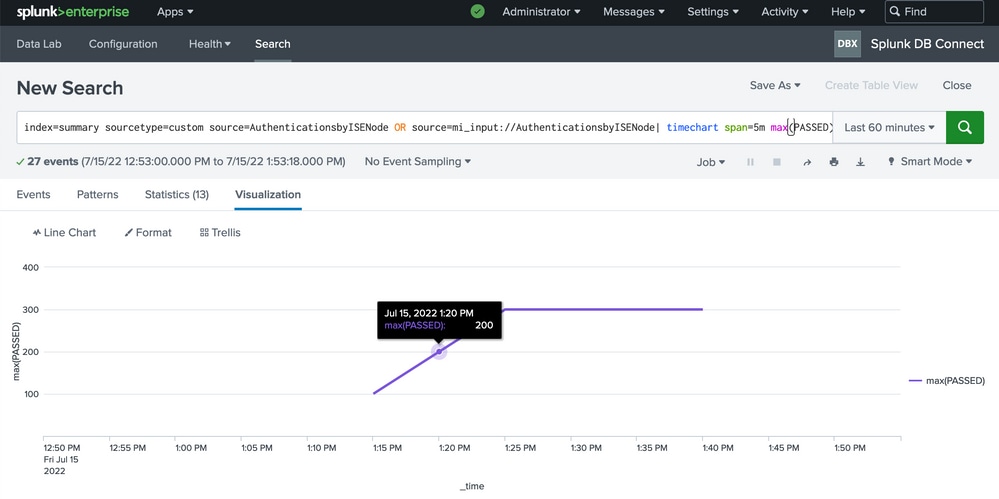Viewport: 999px width, 499px height.
Task: Open the Settings menu
Action: (x=713, y=11)
